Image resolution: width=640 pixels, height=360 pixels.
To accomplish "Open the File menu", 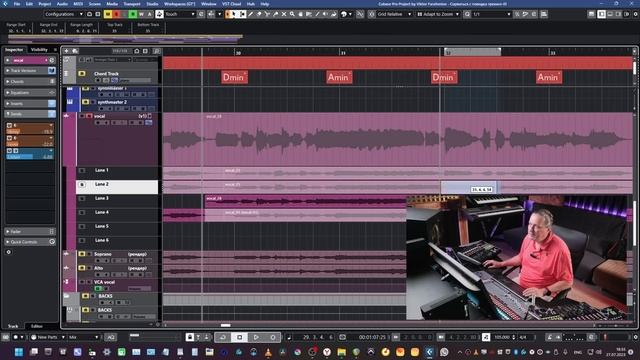I will [17, 4].
